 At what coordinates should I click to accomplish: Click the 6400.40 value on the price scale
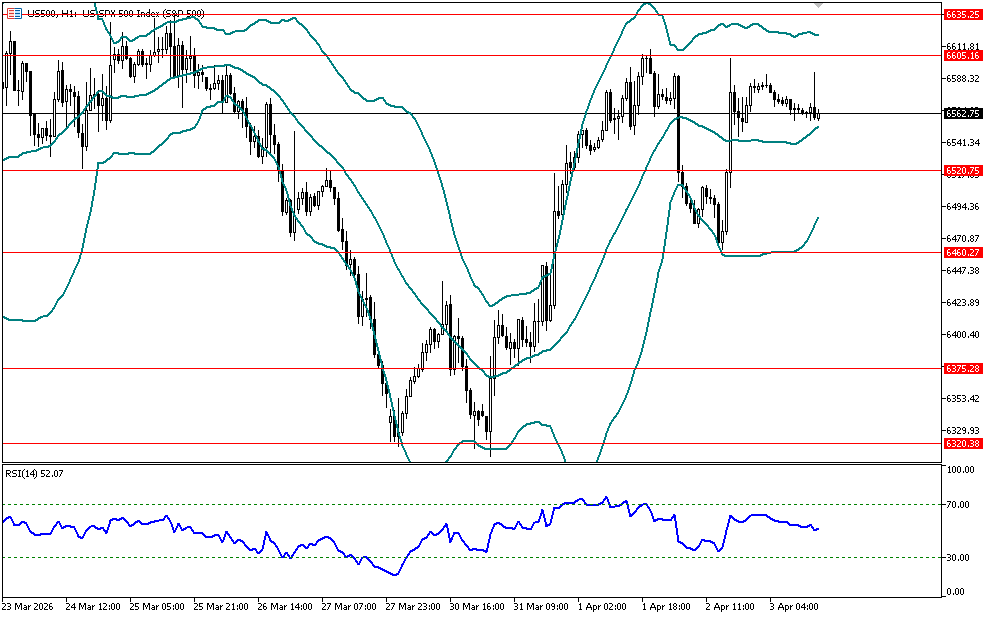pos(962,334)
